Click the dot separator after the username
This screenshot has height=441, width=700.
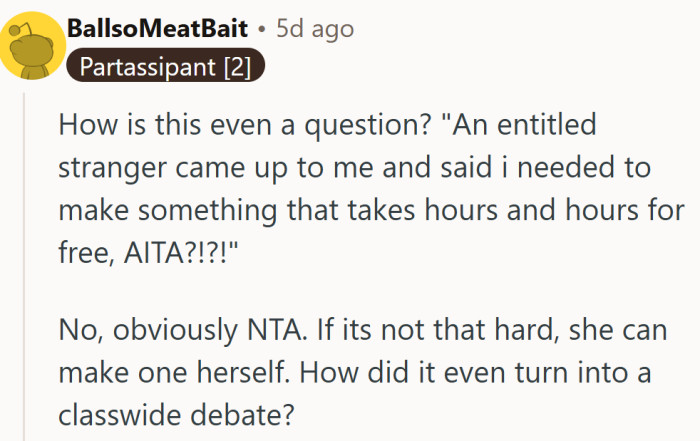tap(261, 29)
